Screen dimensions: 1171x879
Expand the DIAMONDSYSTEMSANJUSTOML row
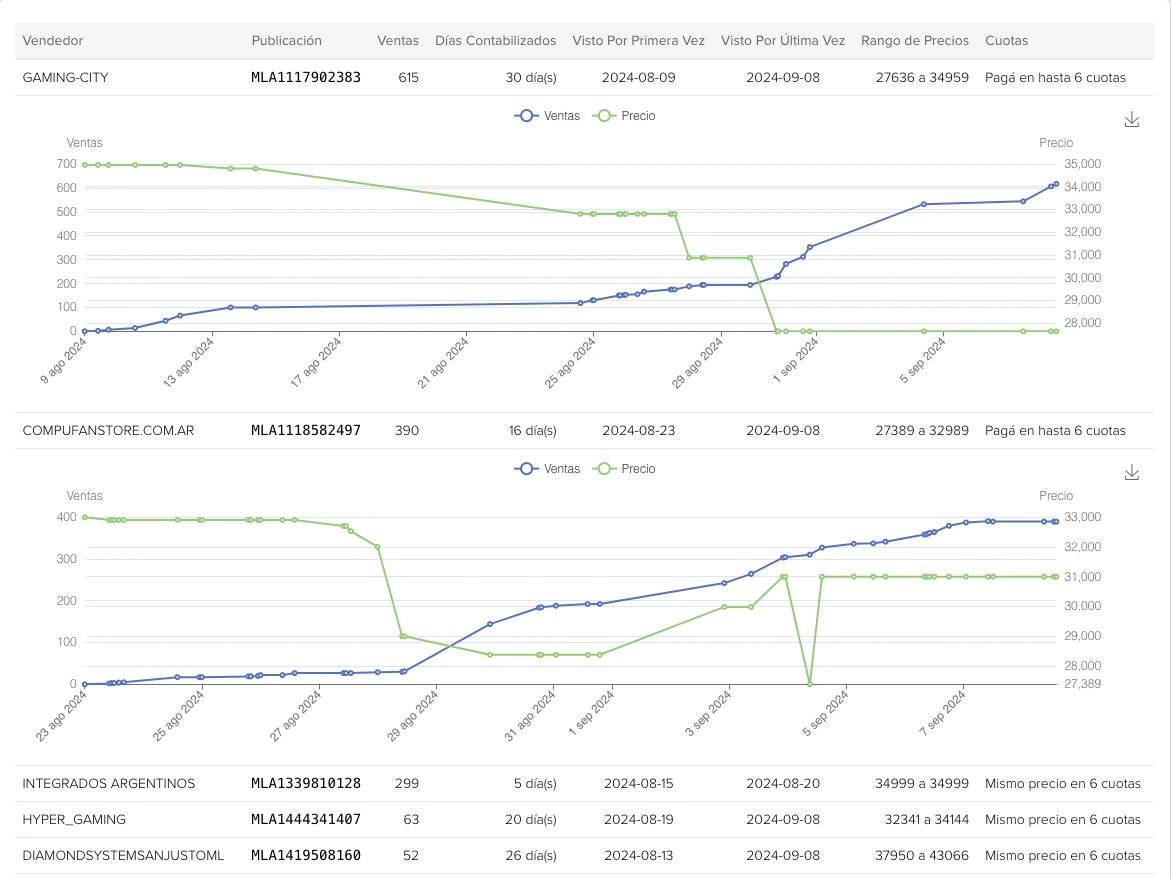(x=584, y=855)
